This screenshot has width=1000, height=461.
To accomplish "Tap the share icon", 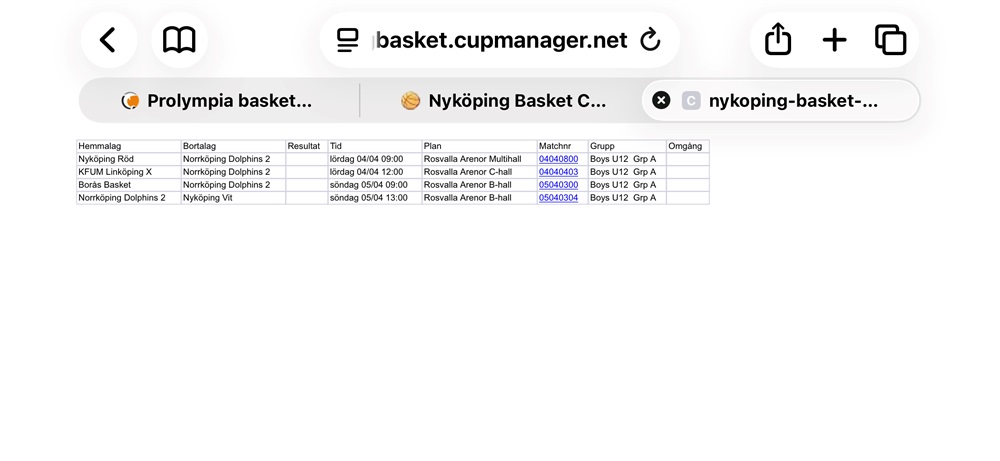I will [778, 40].
